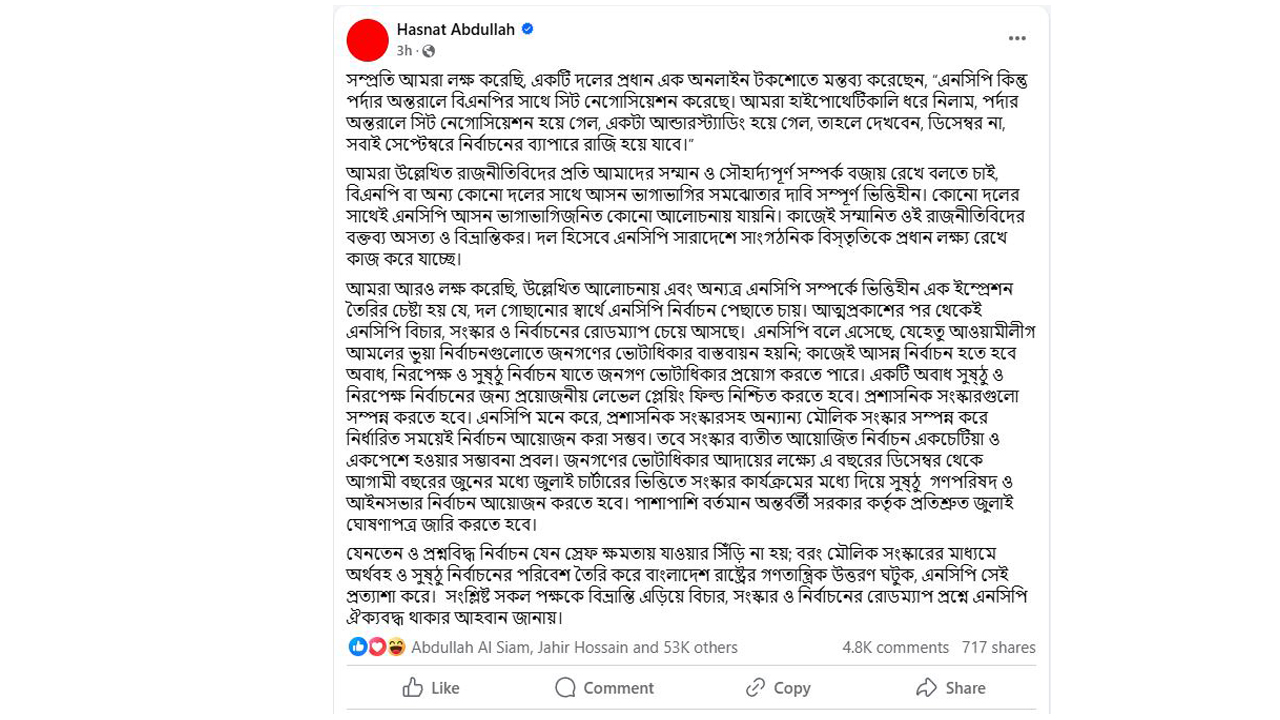The height and width of the screenshot is (720, 1280).
Task: Like the post using the Like button
Action: [x=430, y=688]
